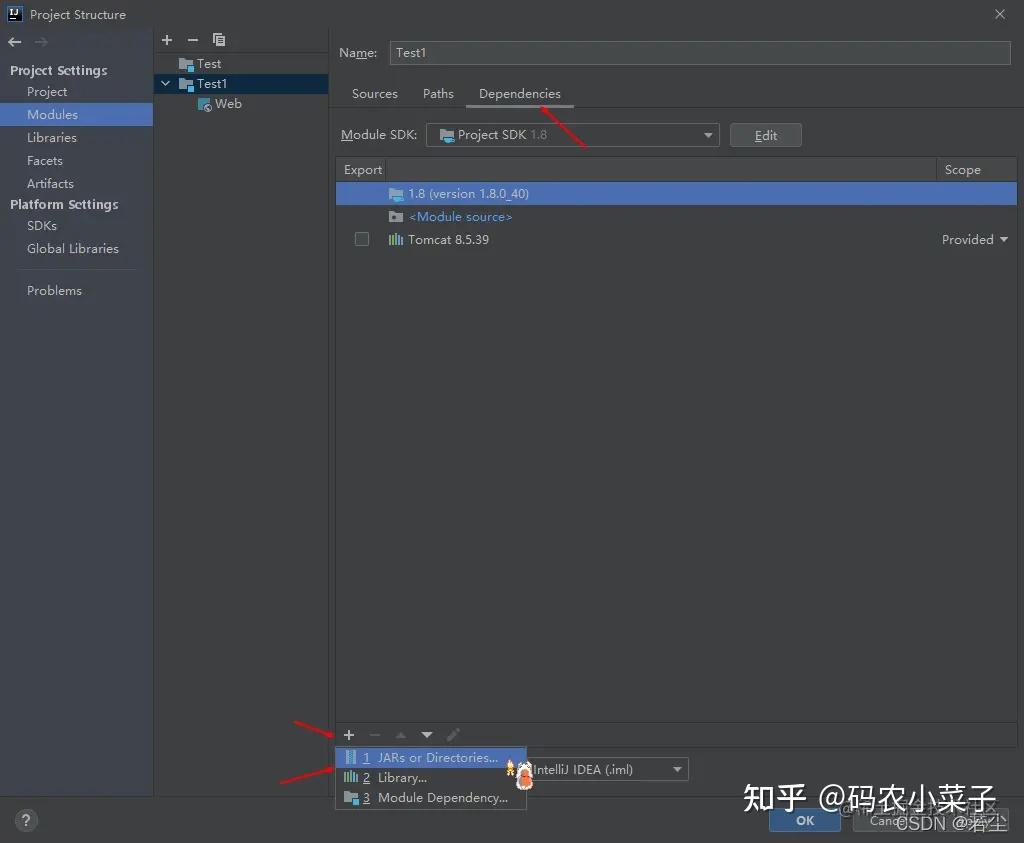Choose JARs or Directories menu item
1024x843 pixels.
pos(430,757)
